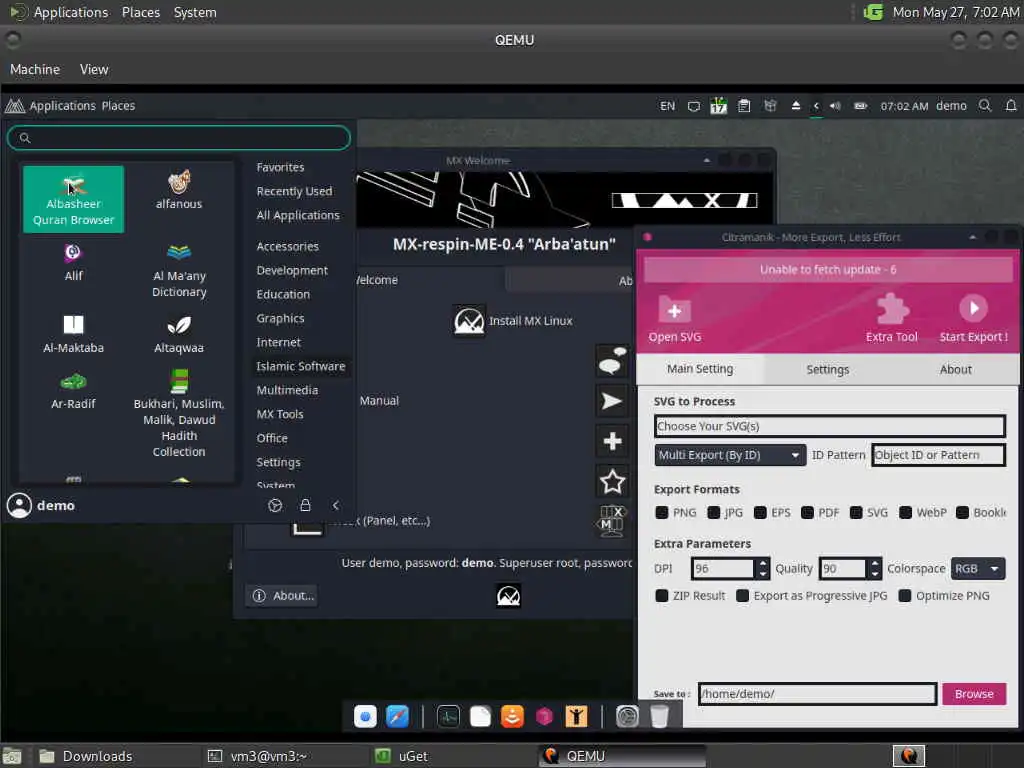Open the notifications bell in guest panel
The image size is (1024, 768).
click(x=1011, y=106)
